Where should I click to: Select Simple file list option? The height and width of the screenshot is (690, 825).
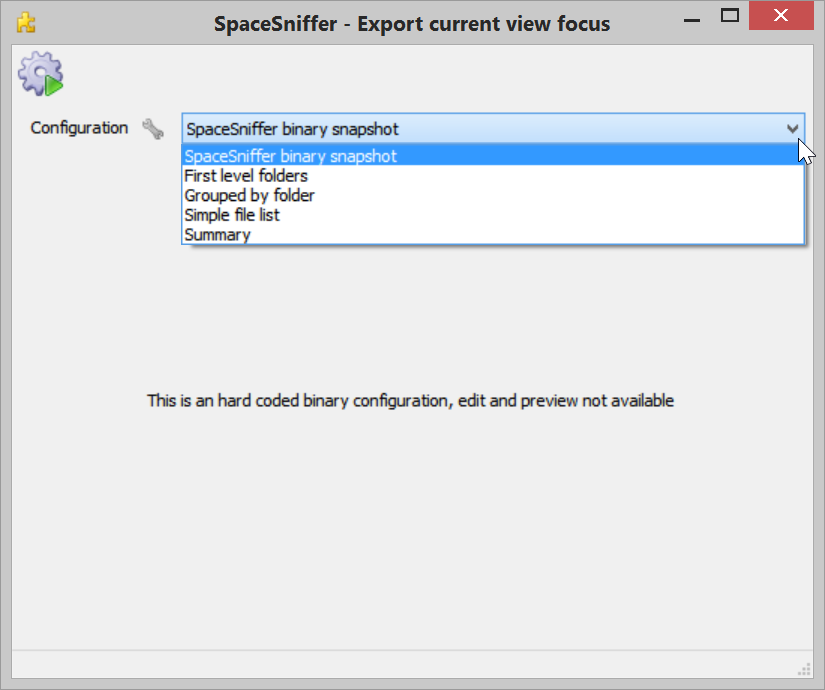tap(493, 215)
